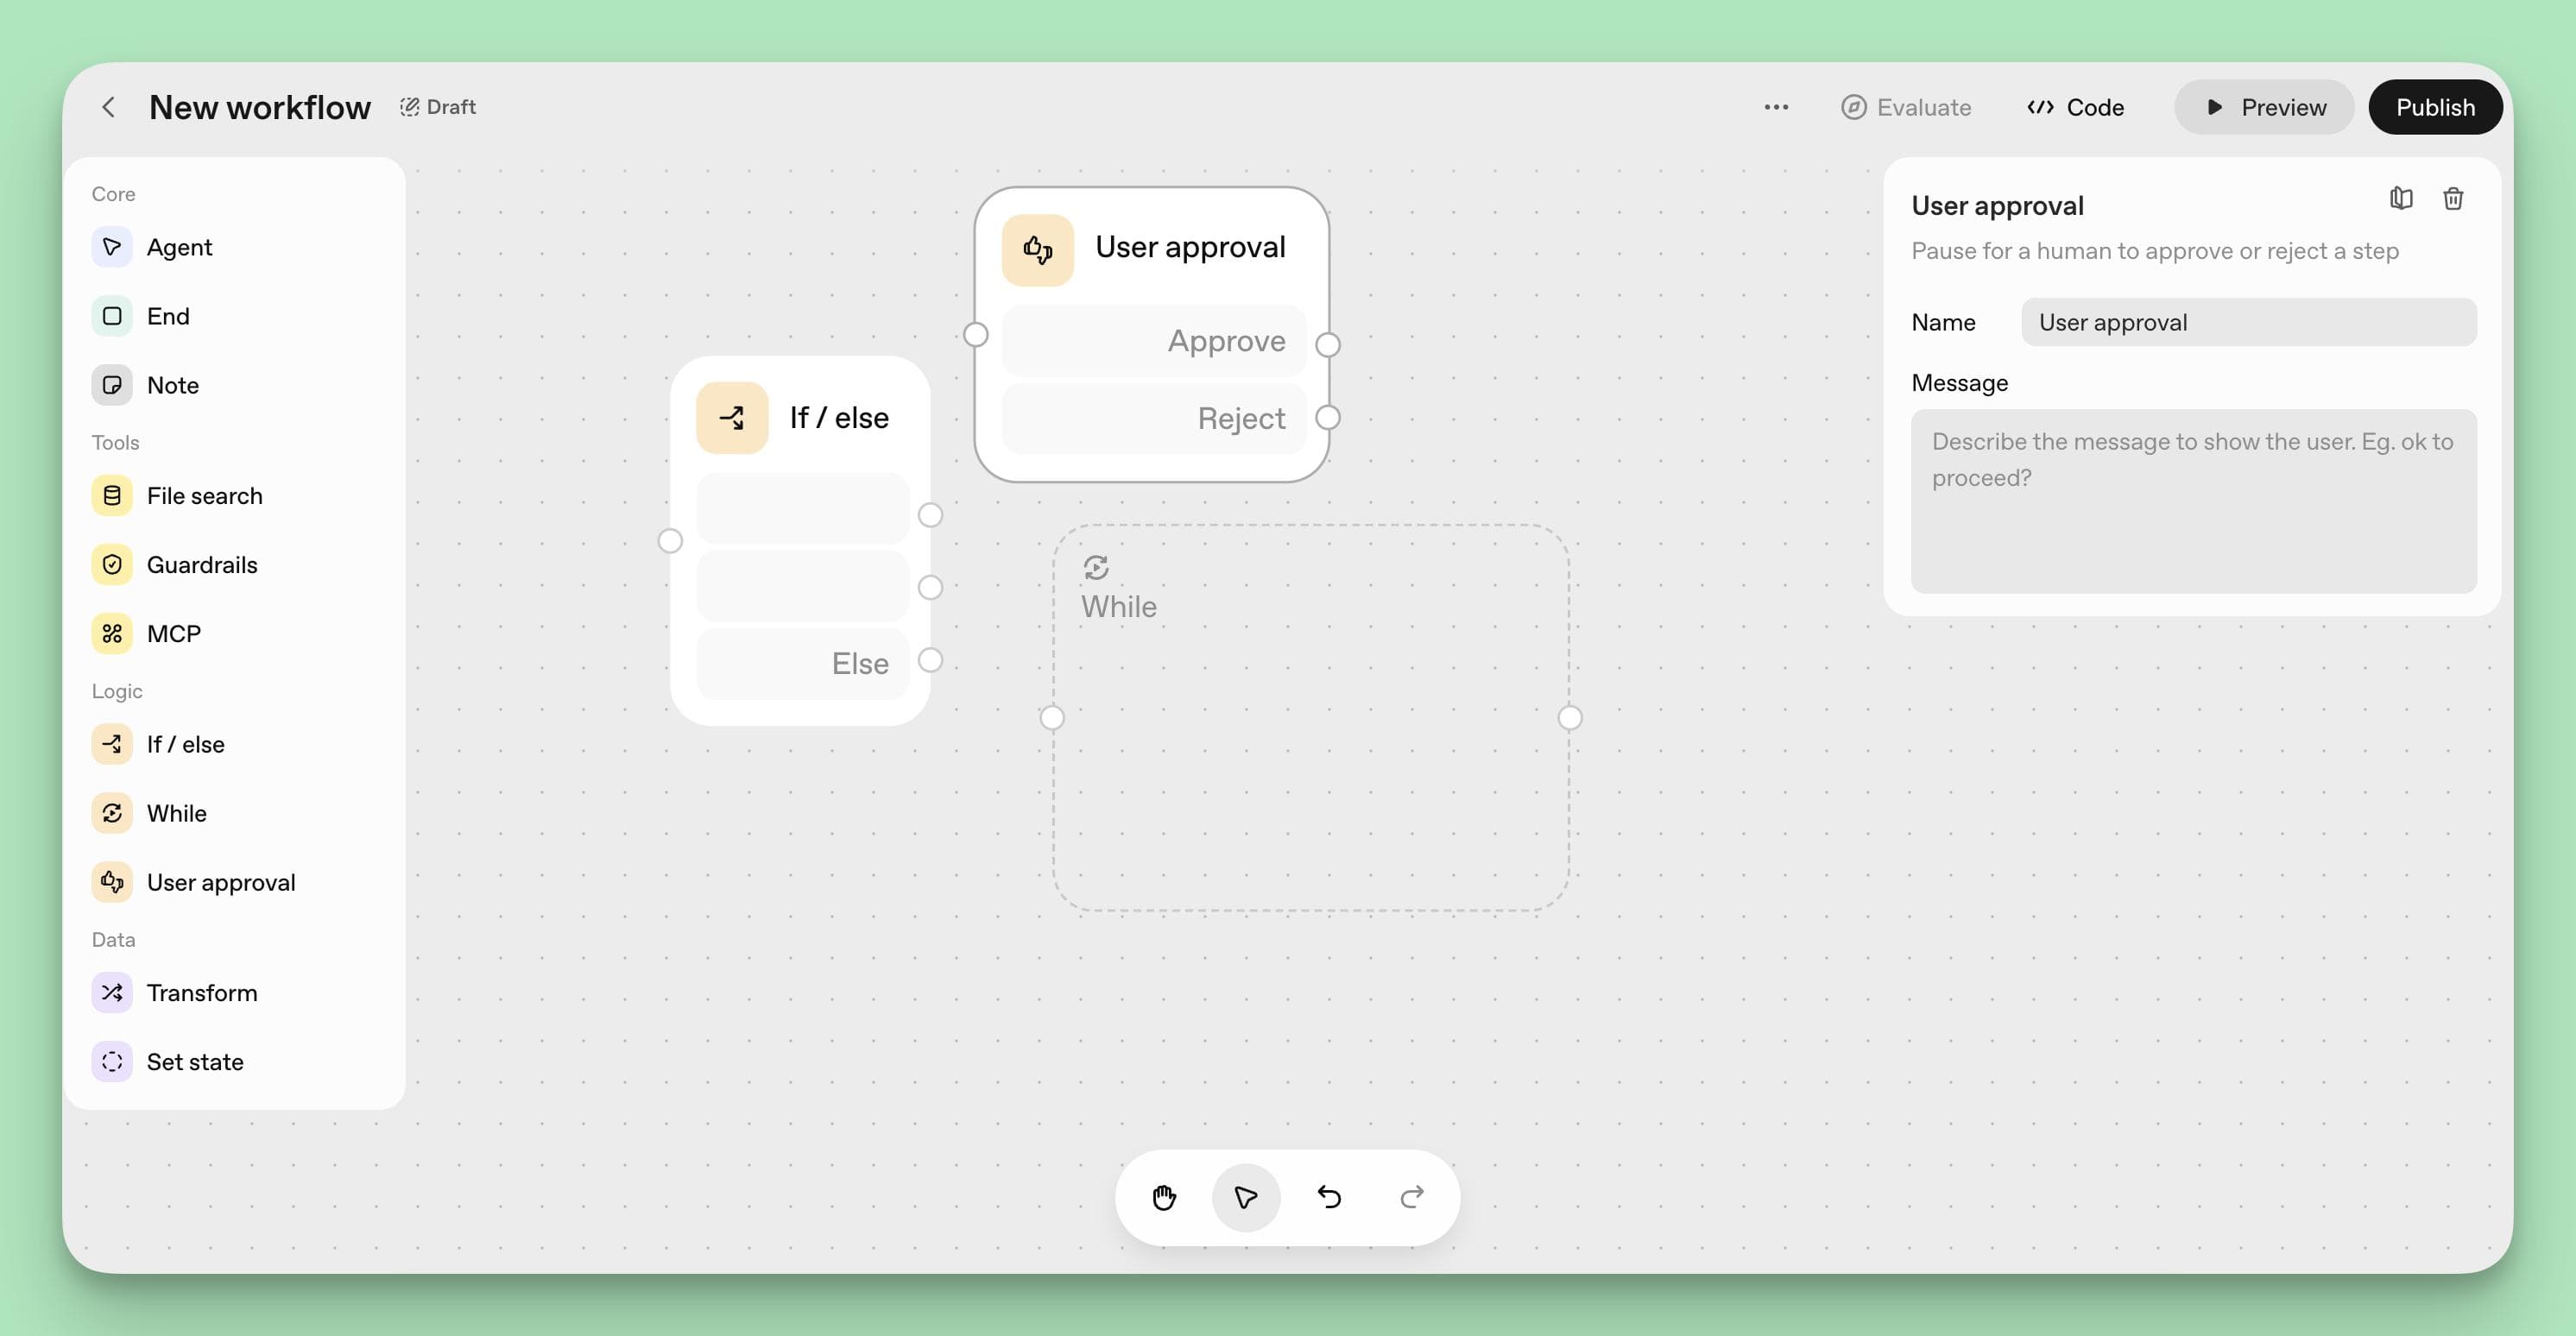Redo the last undone change

coord(1412,1197)
